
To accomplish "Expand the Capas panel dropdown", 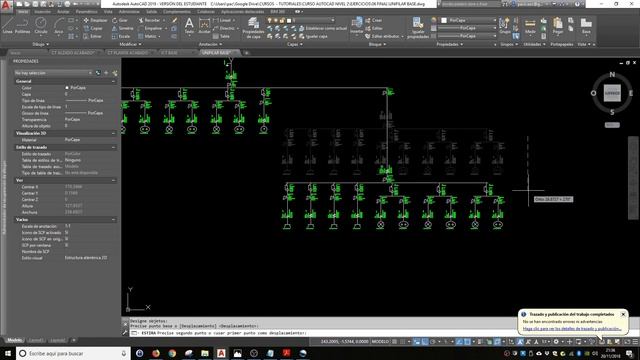I will [x=295, y=44].
